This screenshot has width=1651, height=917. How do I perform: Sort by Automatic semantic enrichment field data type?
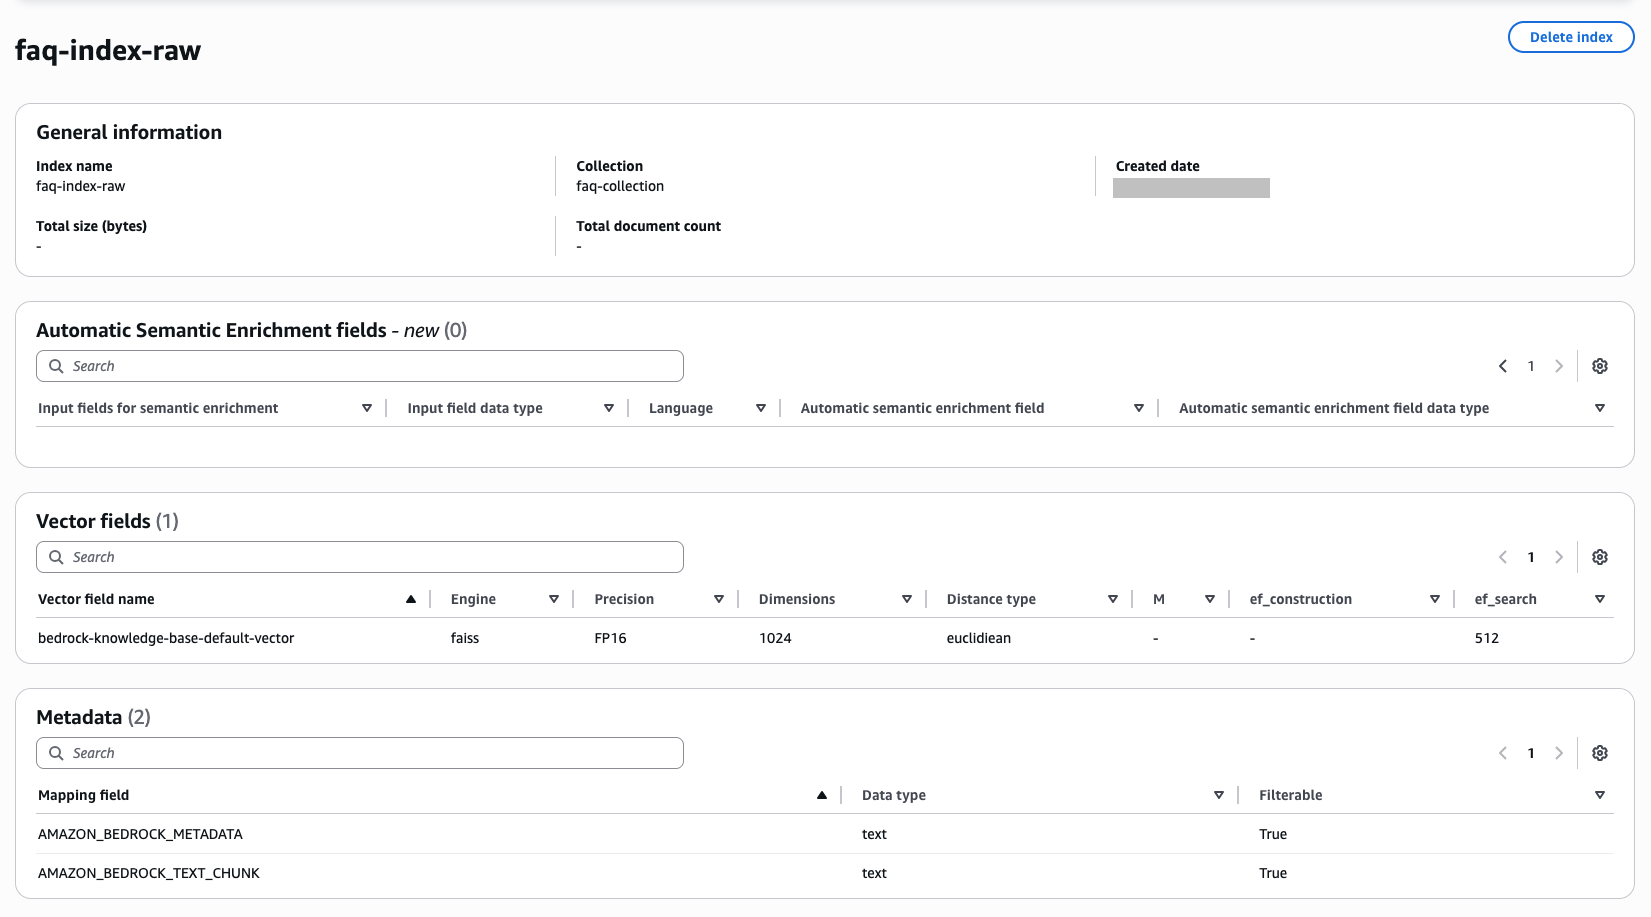tap(1600, 408)
